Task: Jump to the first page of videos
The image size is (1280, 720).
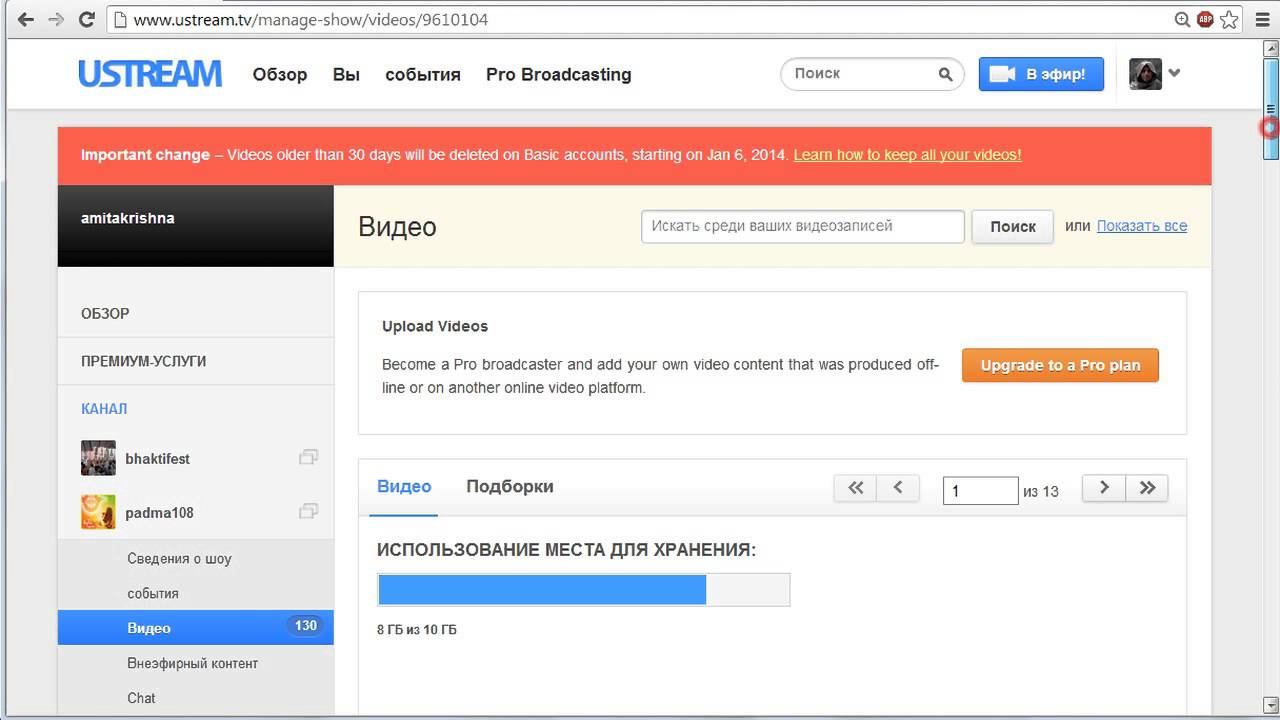Action: tap(855, 488)
